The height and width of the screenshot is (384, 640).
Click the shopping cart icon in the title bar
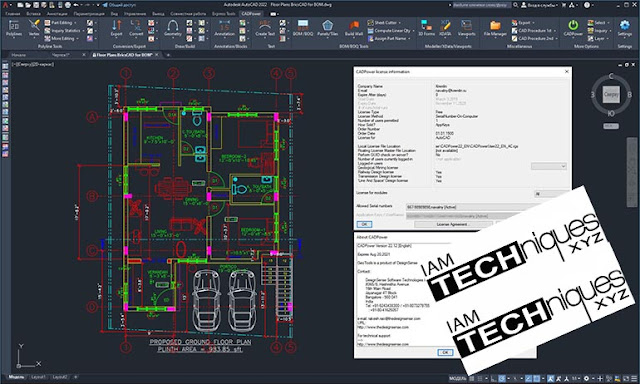tap(564, 5)
